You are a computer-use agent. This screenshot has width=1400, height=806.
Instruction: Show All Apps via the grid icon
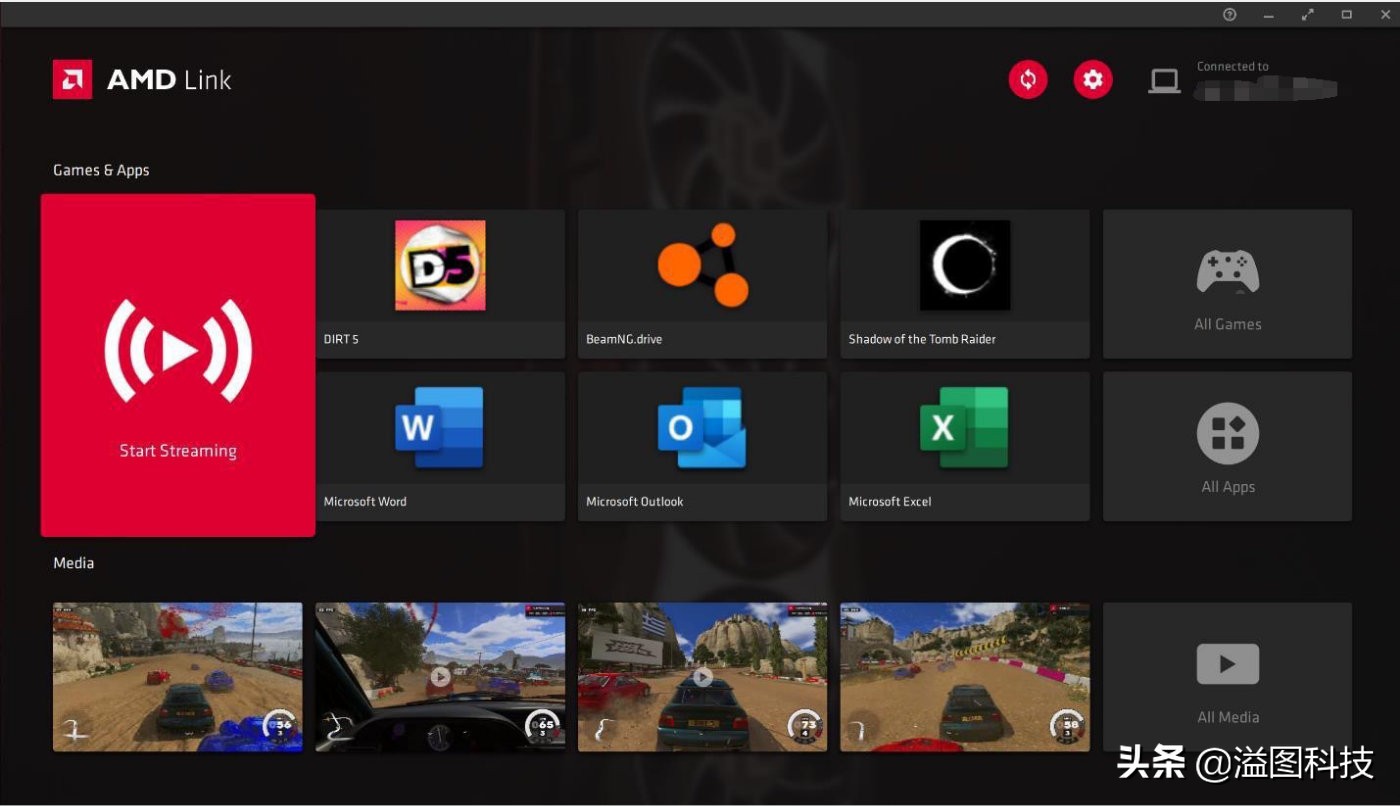point(1228,434)
